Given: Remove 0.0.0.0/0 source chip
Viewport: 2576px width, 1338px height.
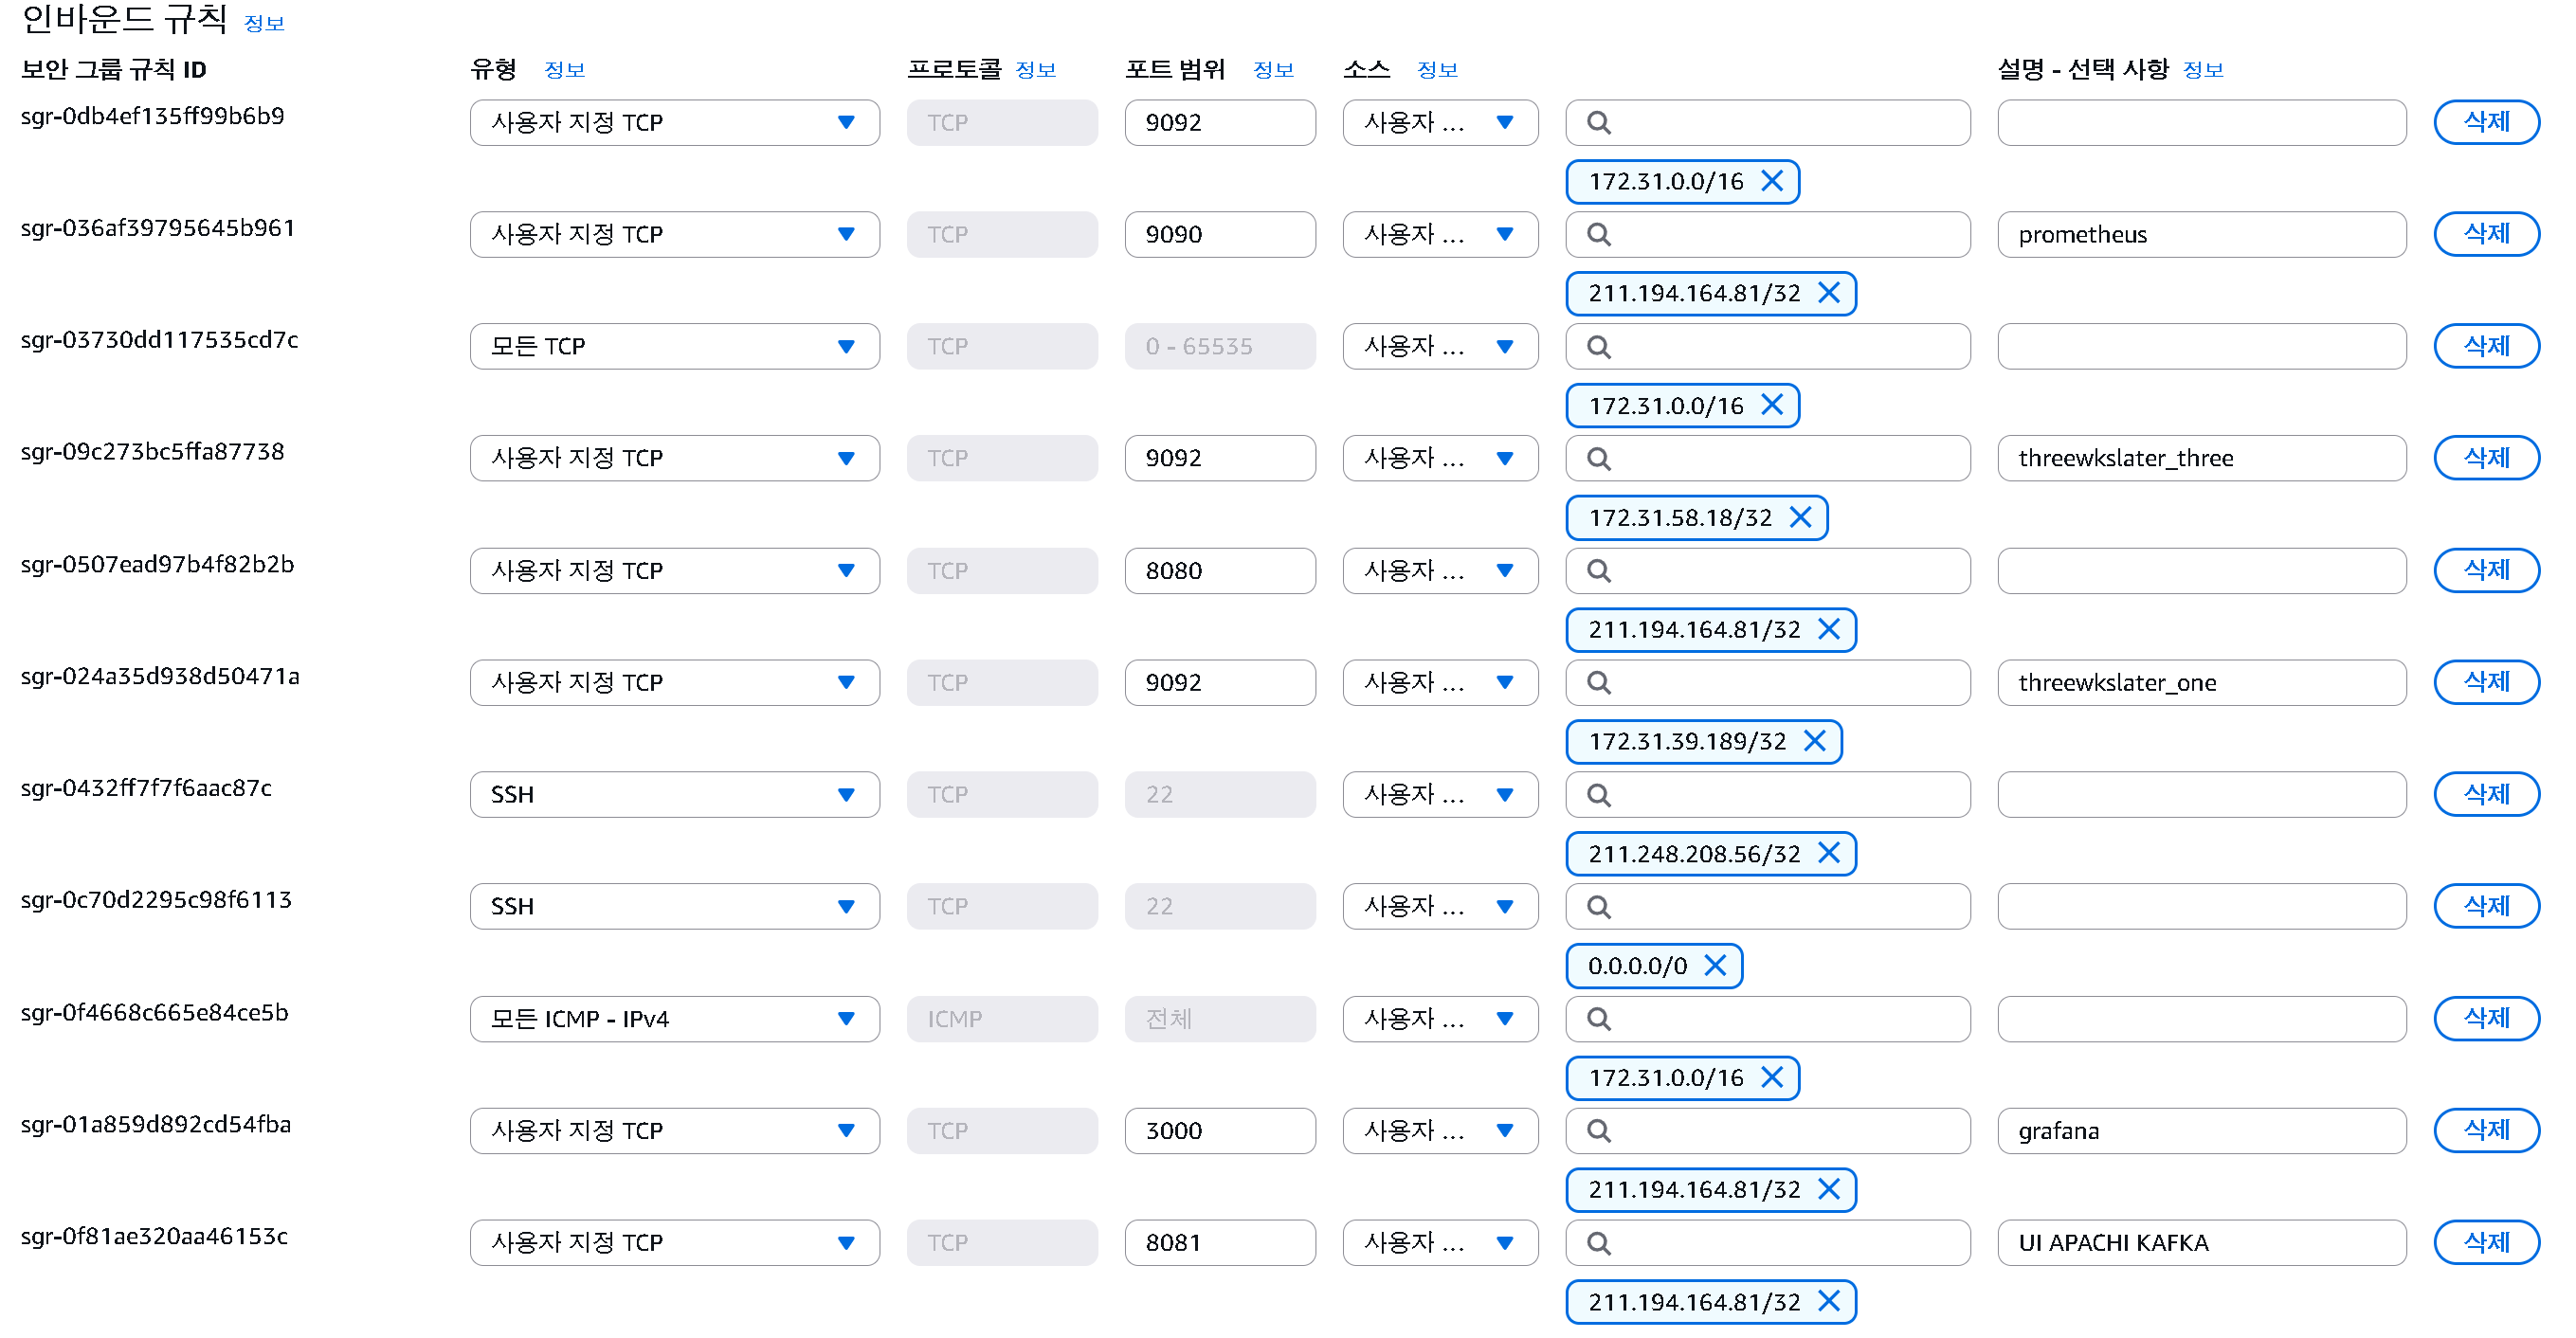Looking at the screenshot, I should click(1716, 965).
